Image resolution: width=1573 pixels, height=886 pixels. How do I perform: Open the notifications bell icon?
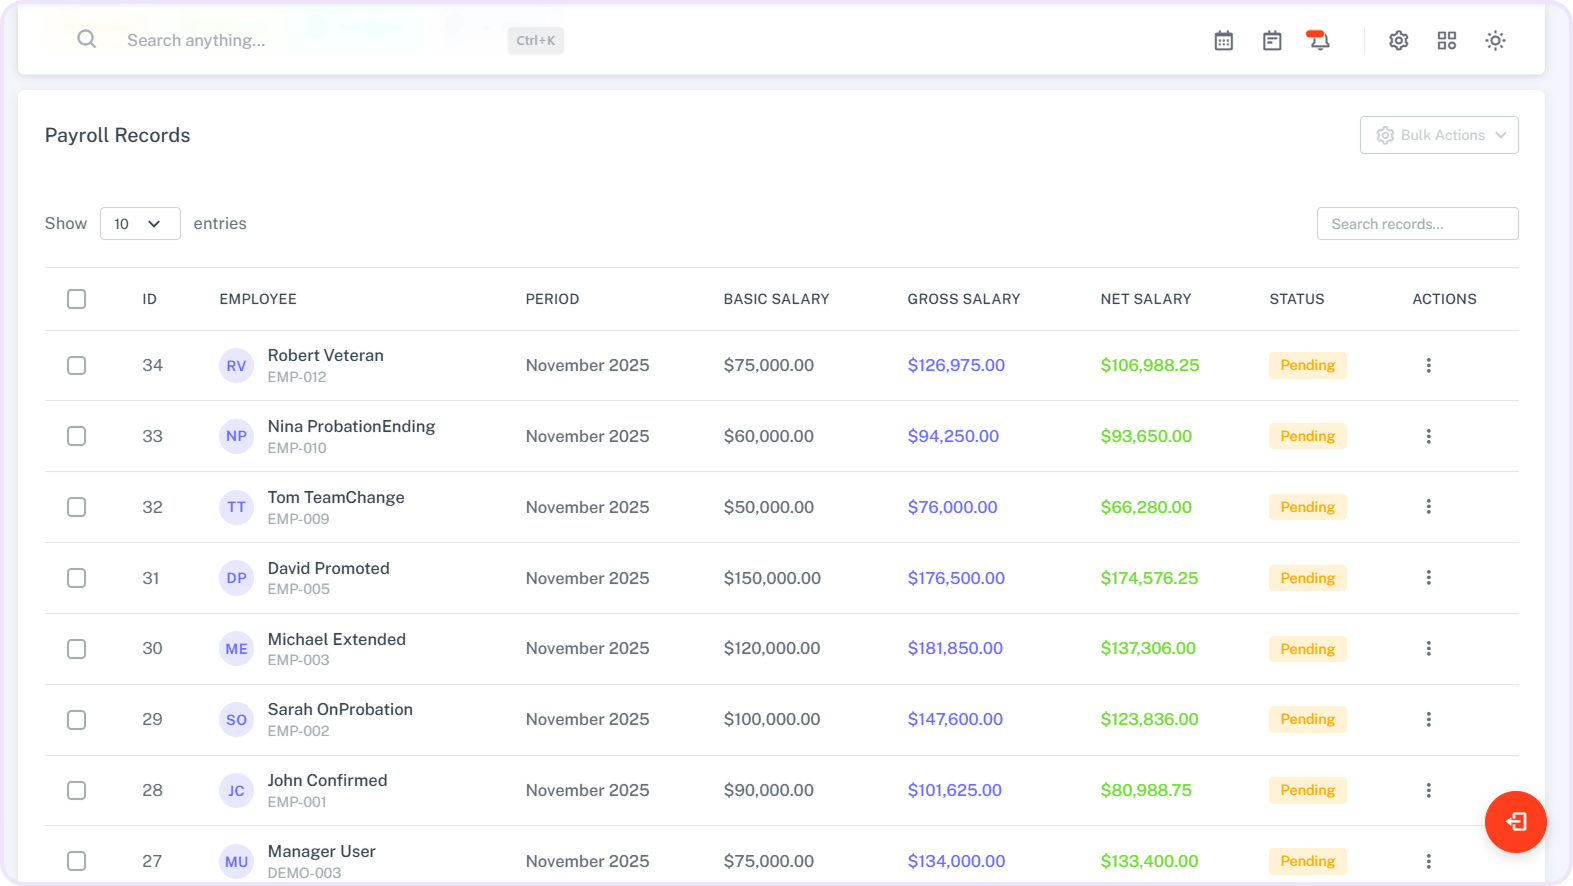click(x=1319, y=41)
